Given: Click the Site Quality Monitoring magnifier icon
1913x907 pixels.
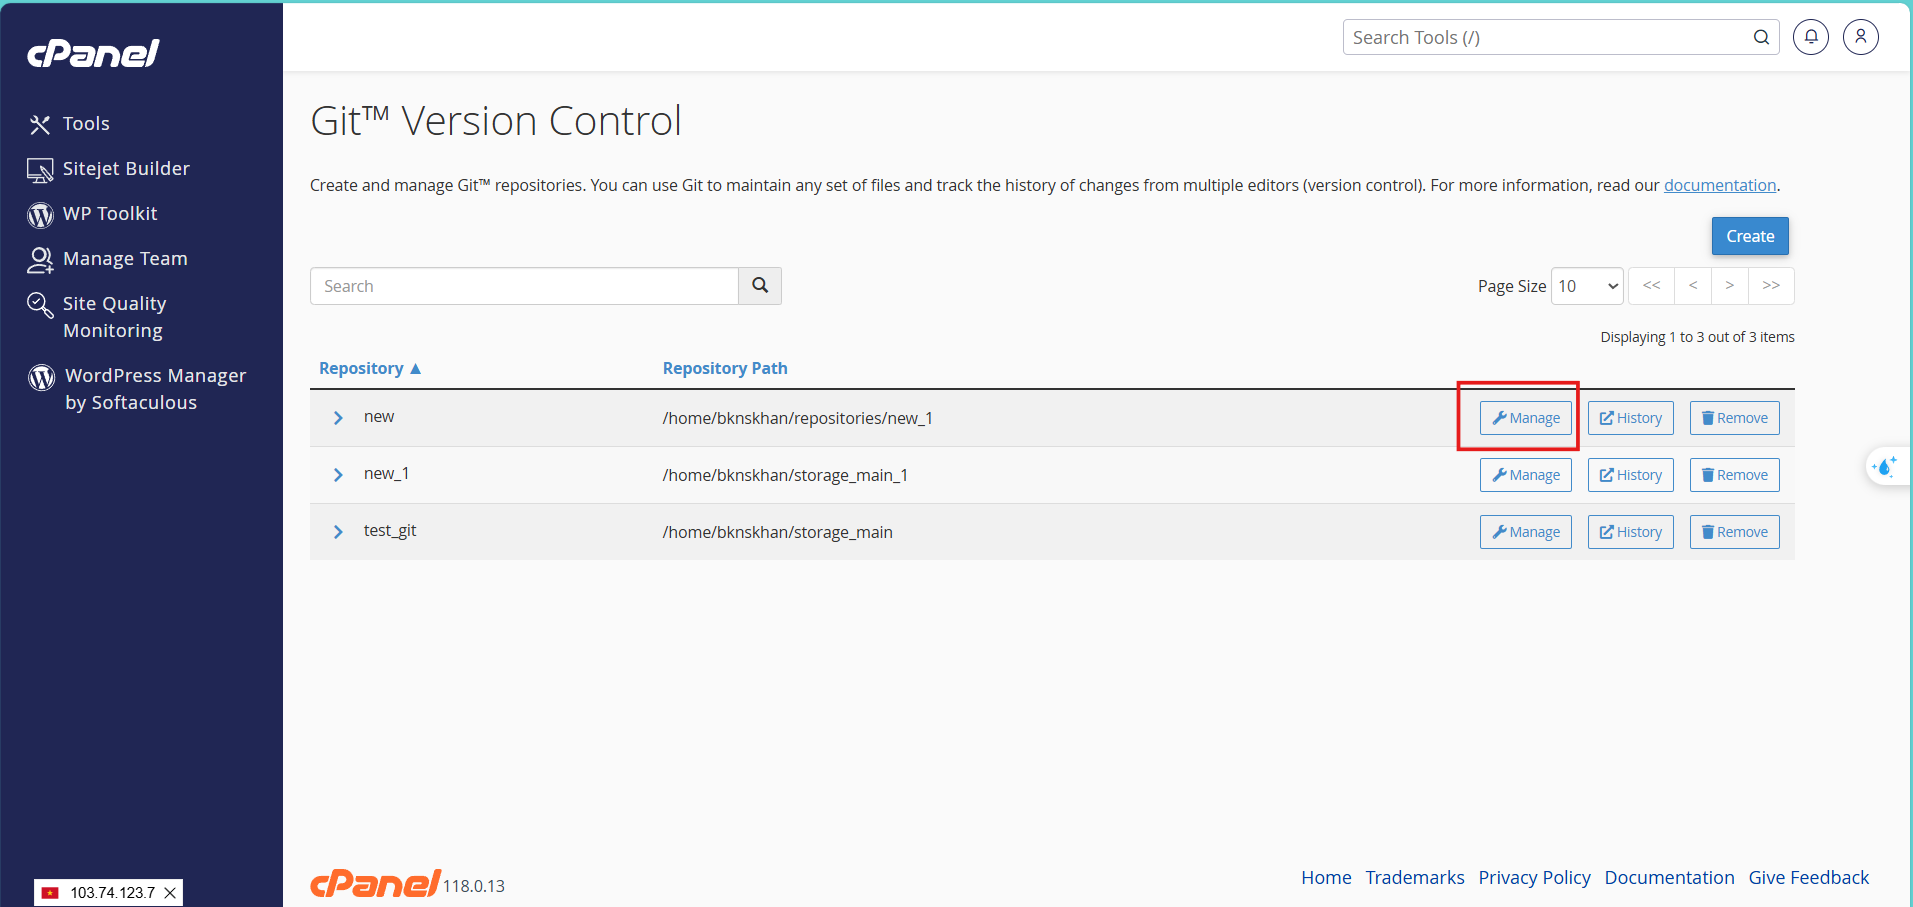Looking at the screenshot, I should tap(40, 305).
